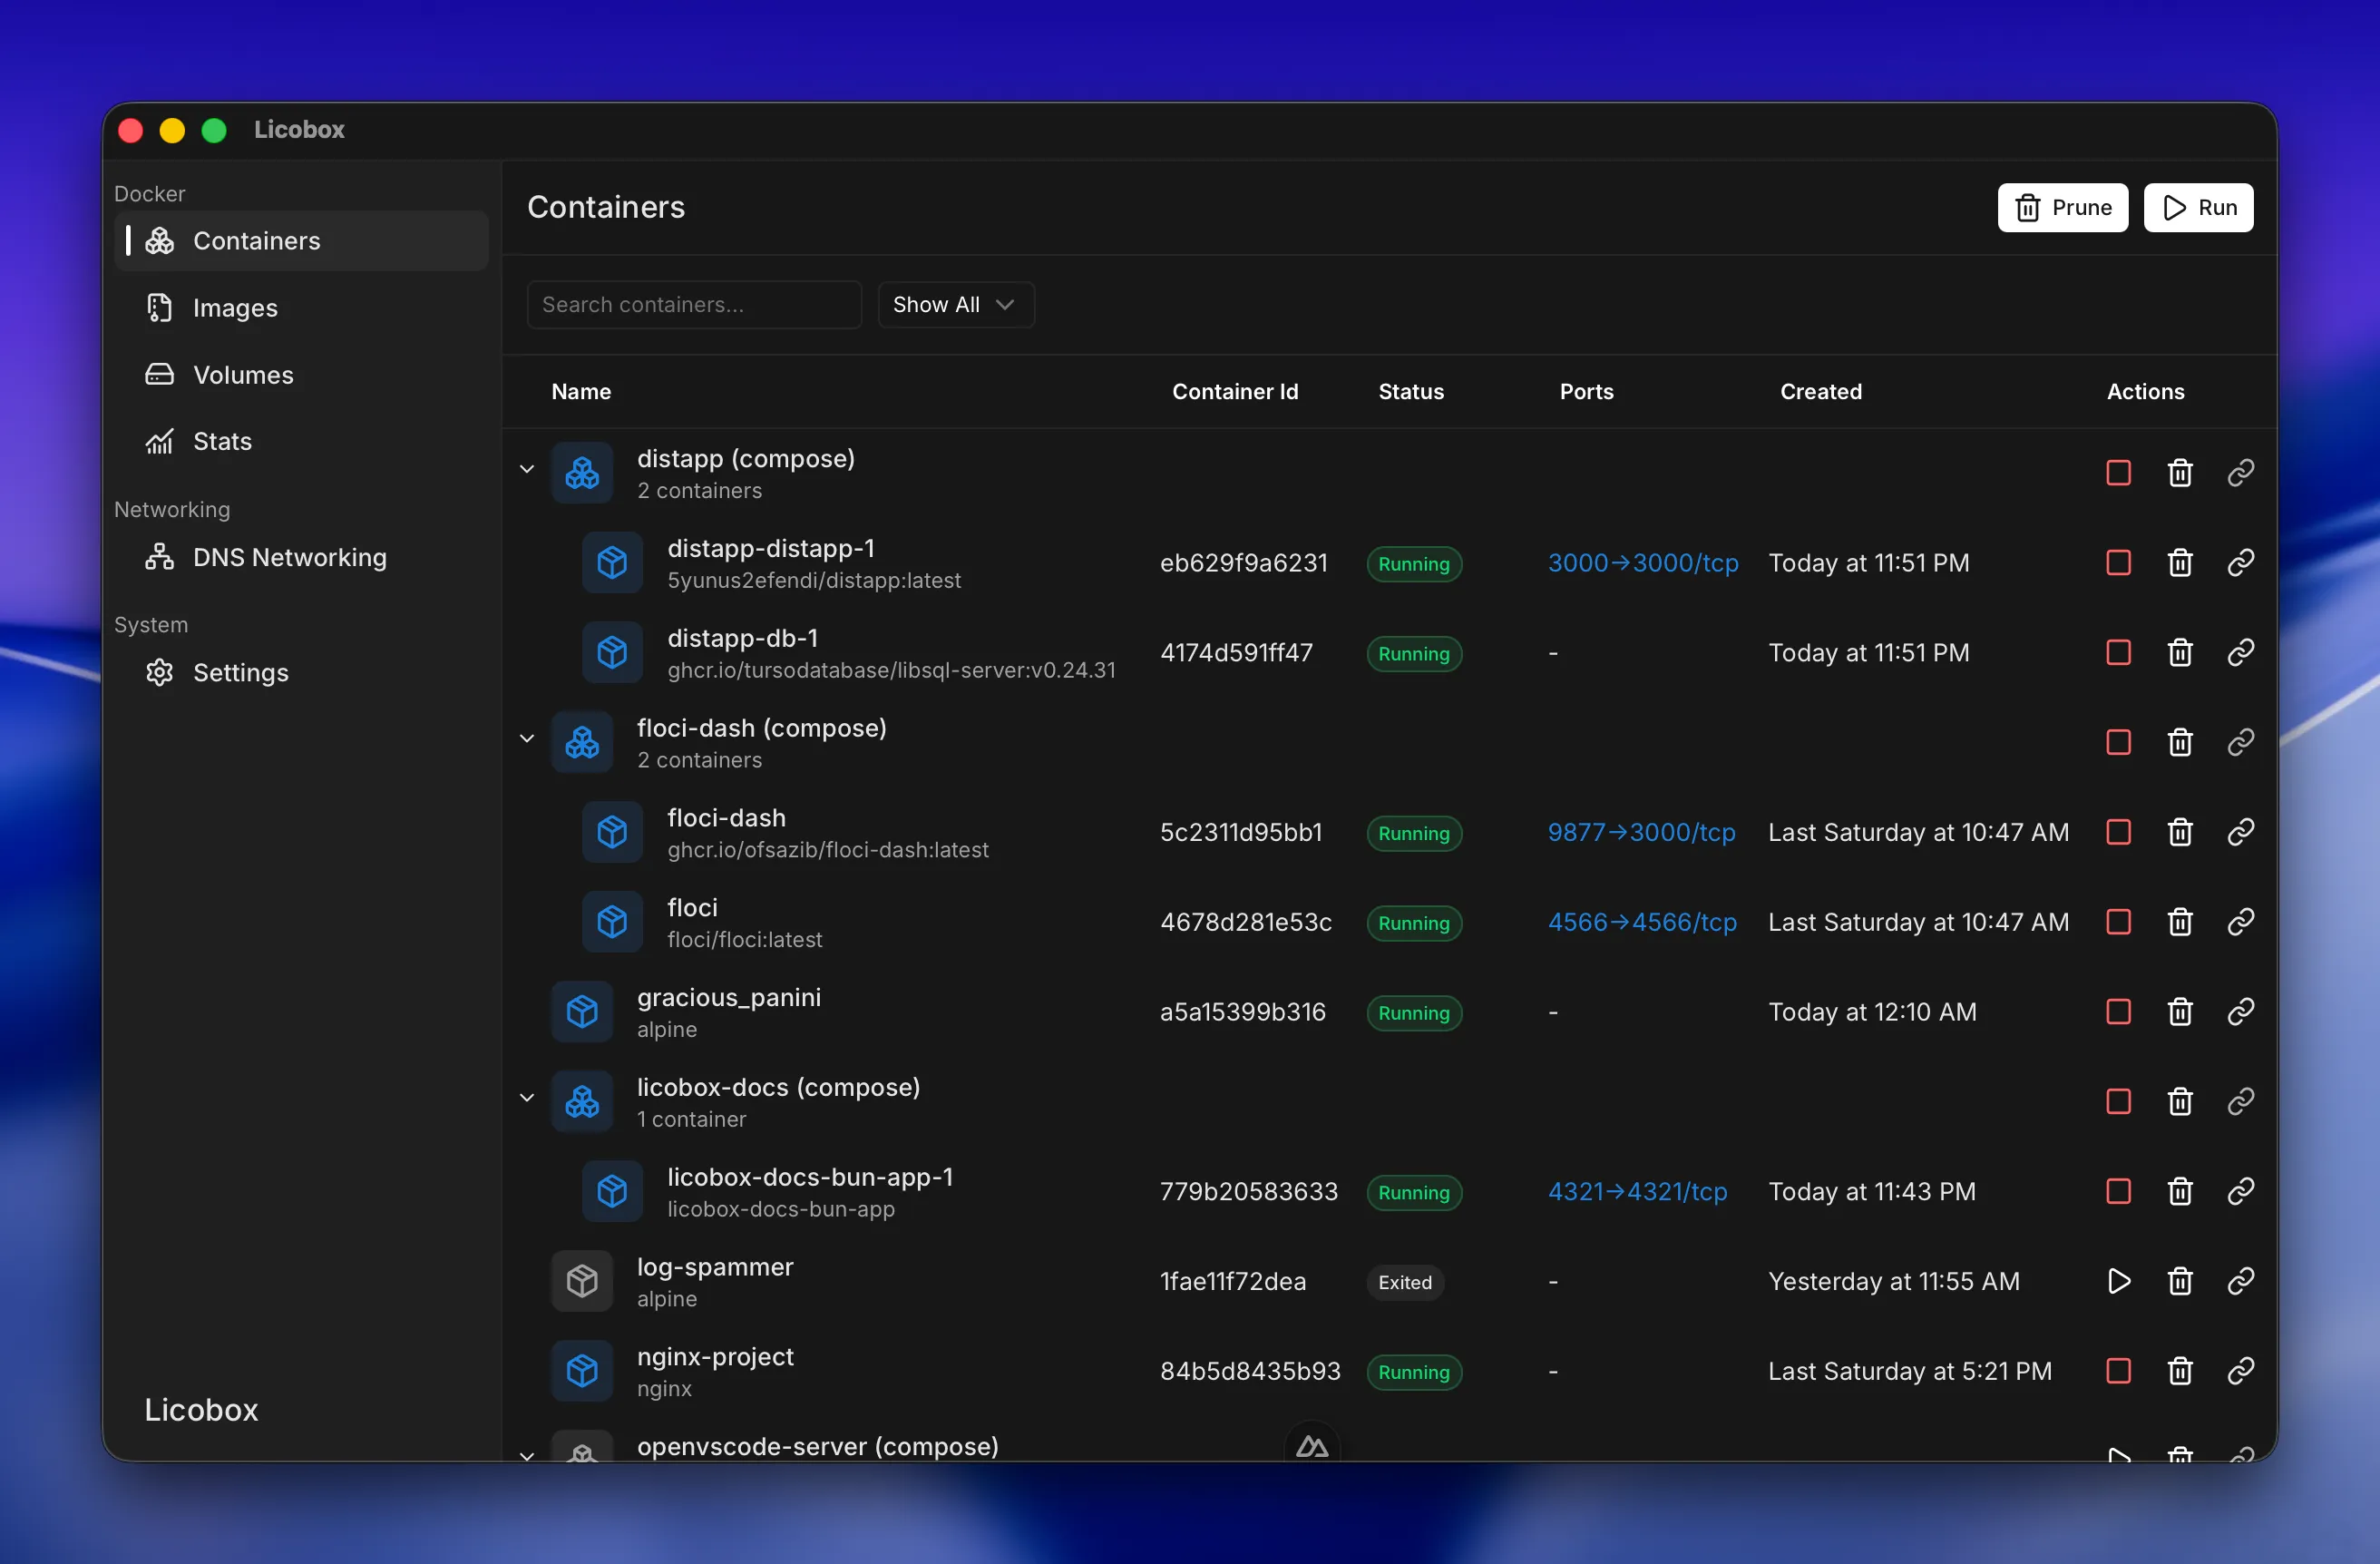Viewport: 2380px width, 1564px height.
Task: Focus the Search containers field
Action: pyautogui.click(x=694, y=305)
